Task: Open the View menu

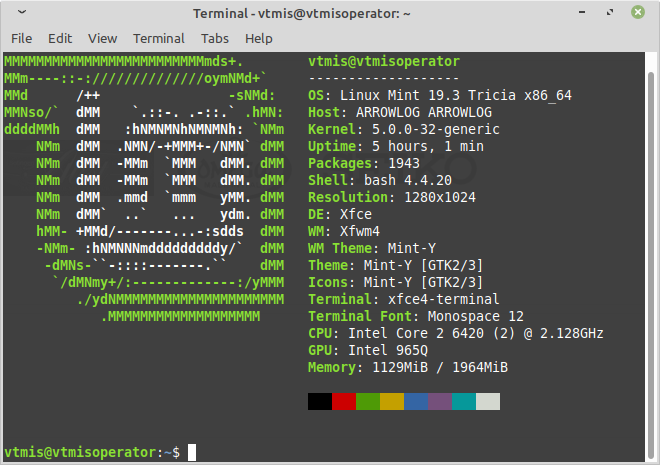Action: pos(102,39)
